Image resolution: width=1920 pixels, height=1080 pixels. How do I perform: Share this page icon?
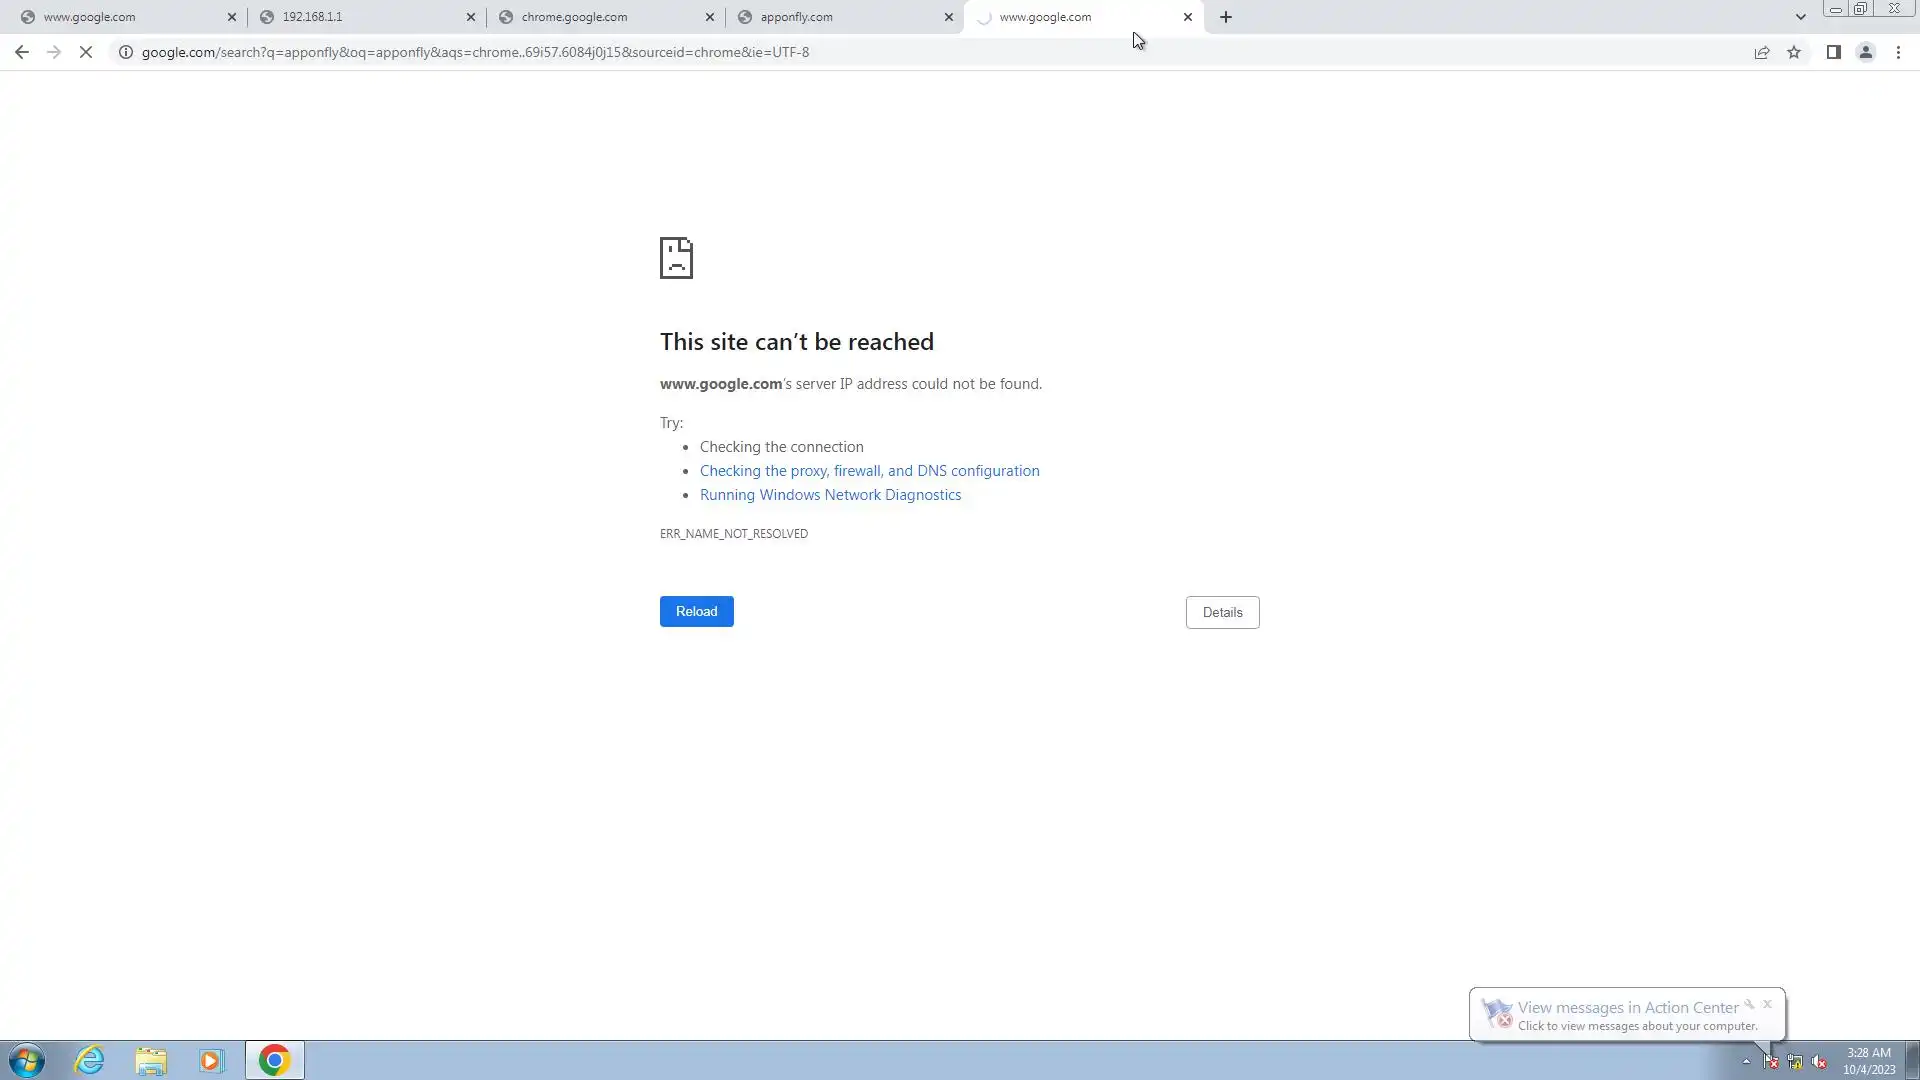click(x=1762, y=52)
